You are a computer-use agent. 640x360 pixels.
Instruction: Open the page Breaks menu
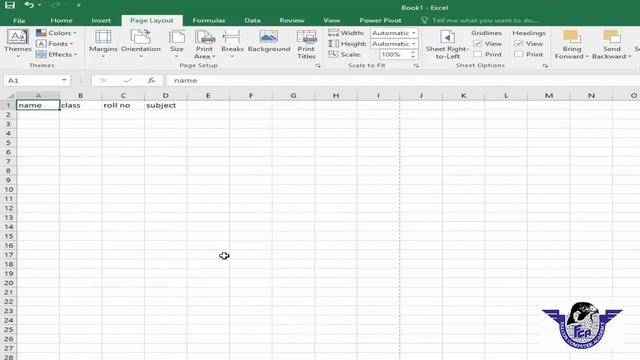point(232,44)
